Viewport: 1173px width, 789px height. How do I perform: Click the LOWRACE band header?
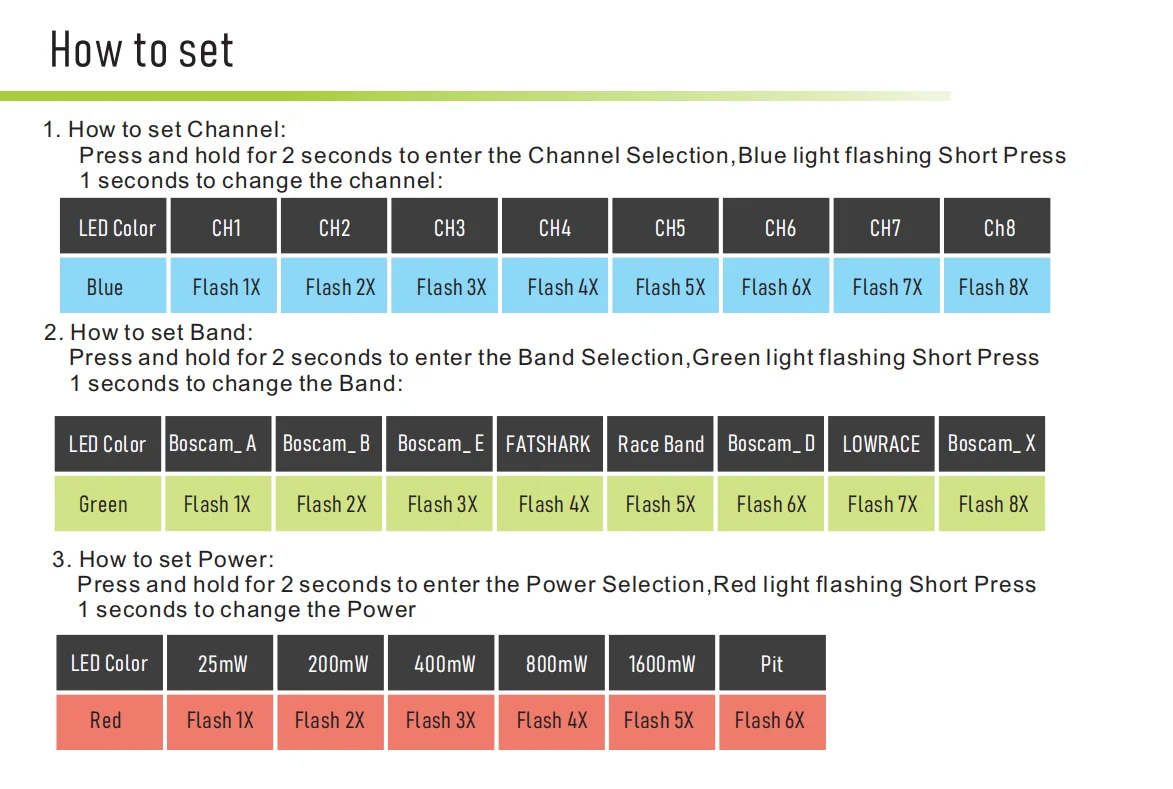880,443
